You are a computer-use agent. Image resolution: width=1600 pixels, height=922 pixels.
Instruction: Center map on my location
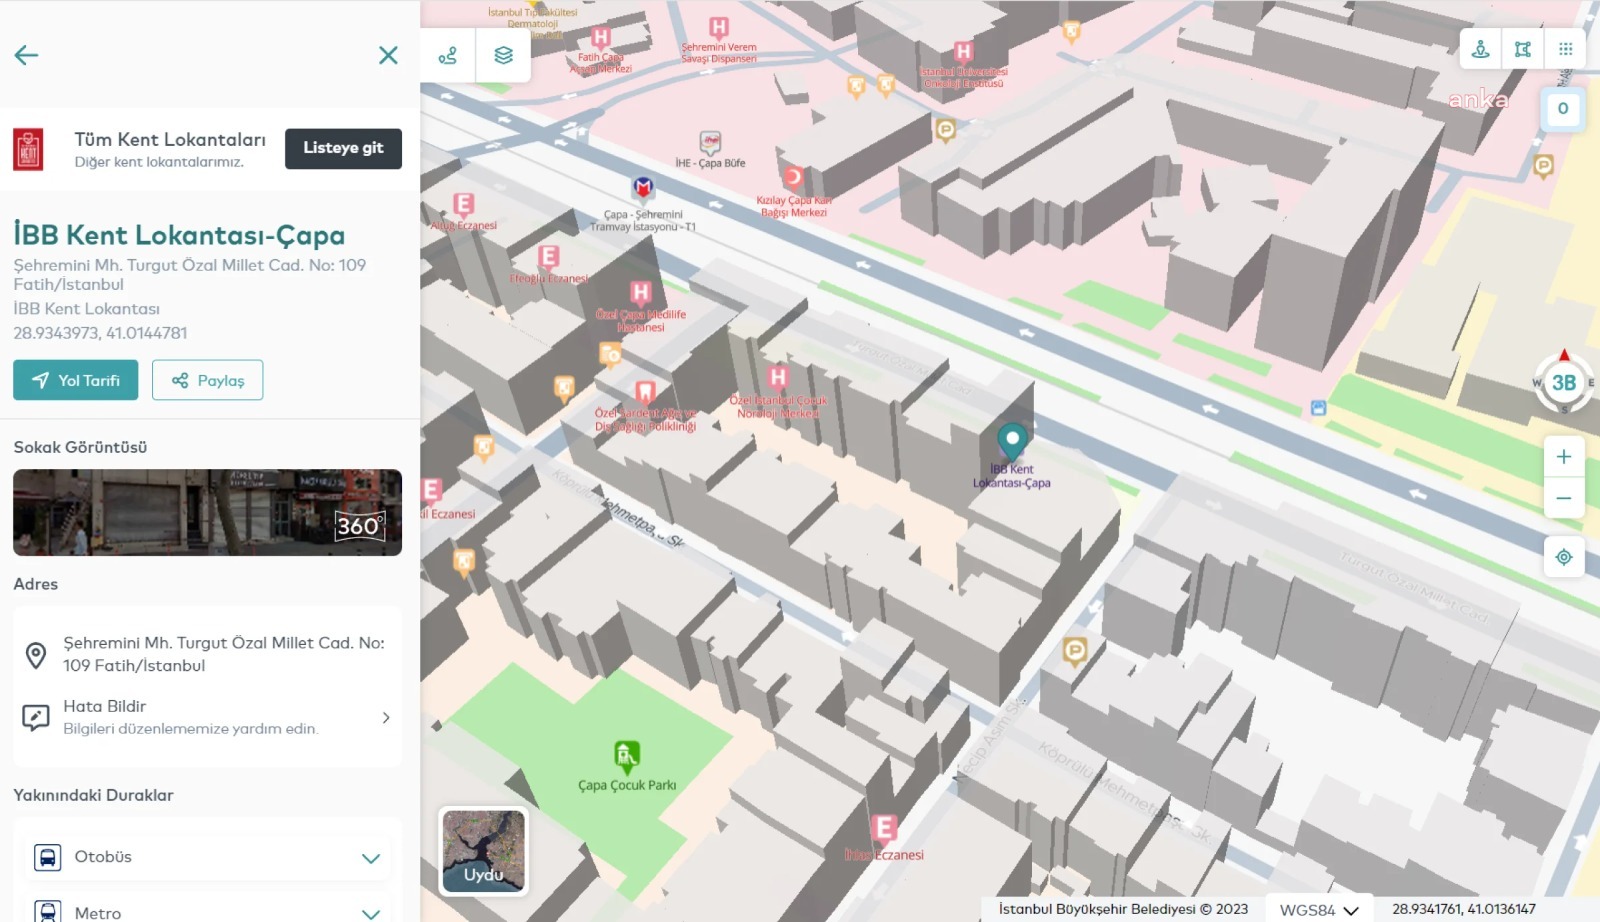pyautogui.click(x=1564, y=557)
